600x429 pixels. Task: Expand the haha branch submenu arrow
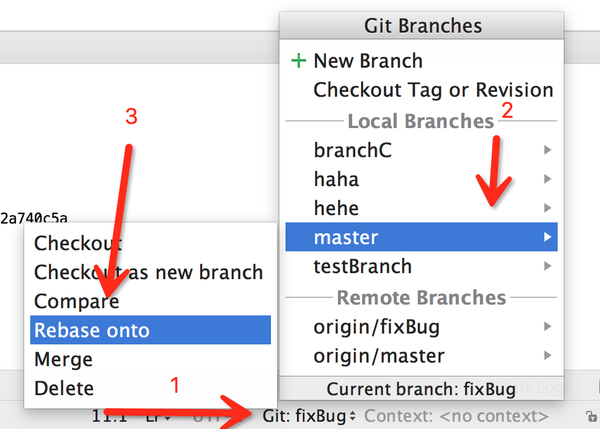point(547,179)
